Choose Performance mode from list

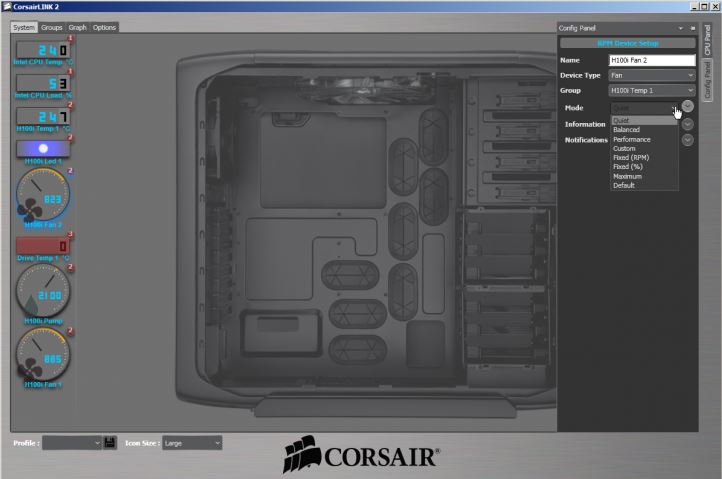(x=644, y=139)
